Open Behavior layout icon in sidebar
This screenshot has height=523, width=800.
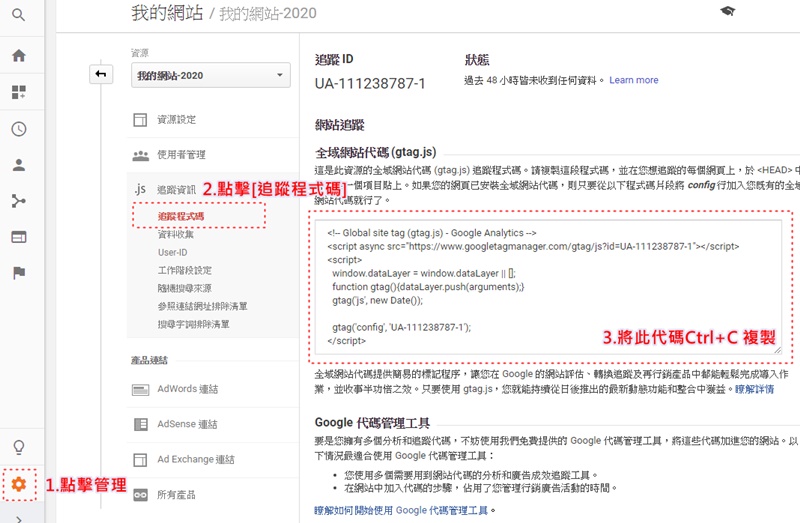(x=19, y=237)
